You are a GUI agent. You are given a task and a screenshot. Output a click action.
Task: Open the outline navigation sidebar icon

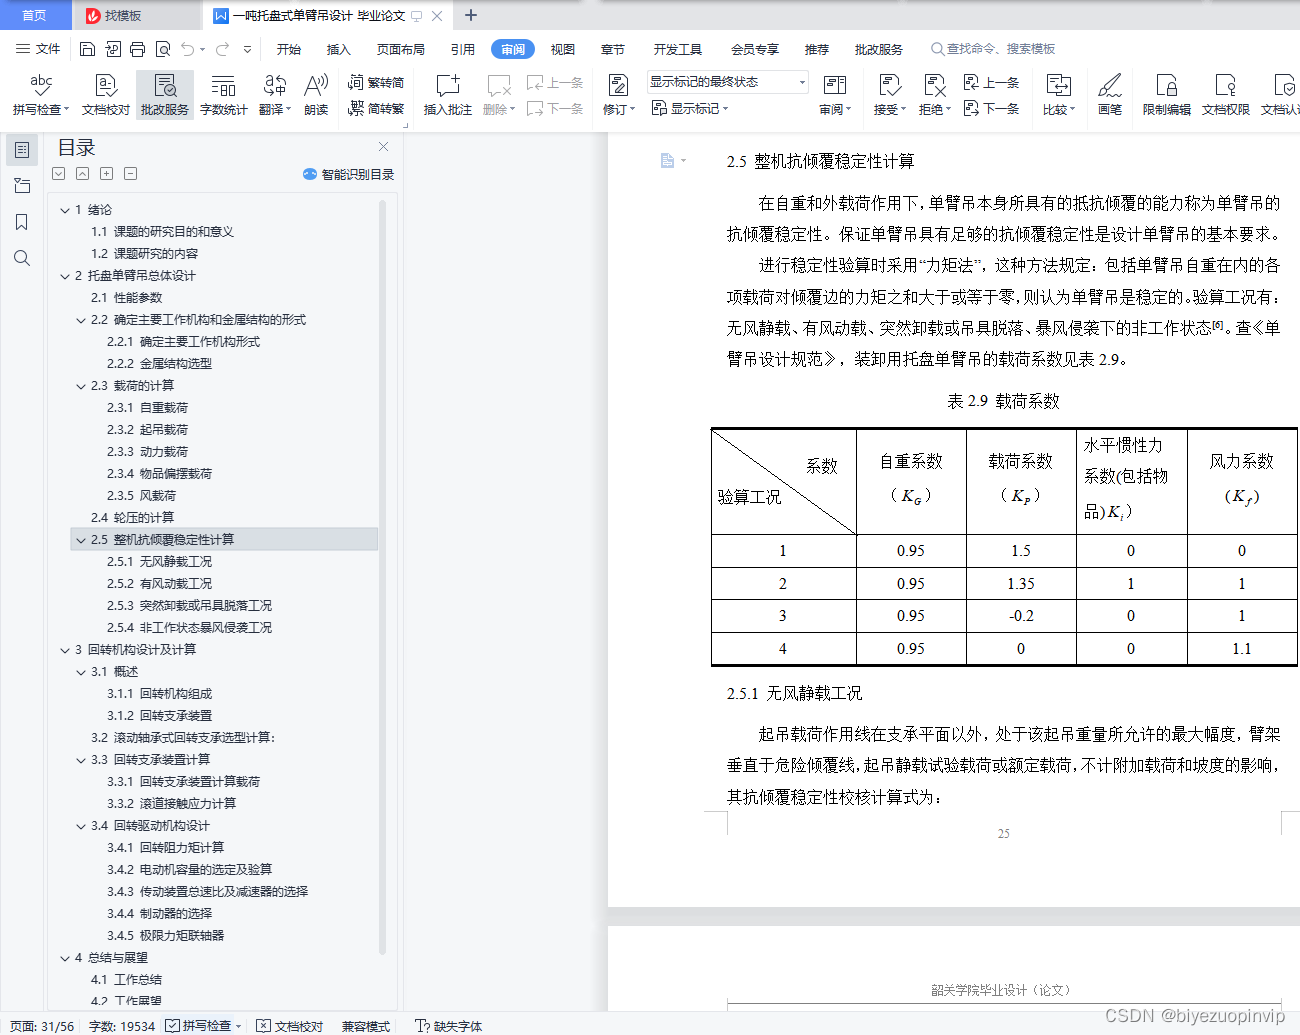click(x=22, y=150)
